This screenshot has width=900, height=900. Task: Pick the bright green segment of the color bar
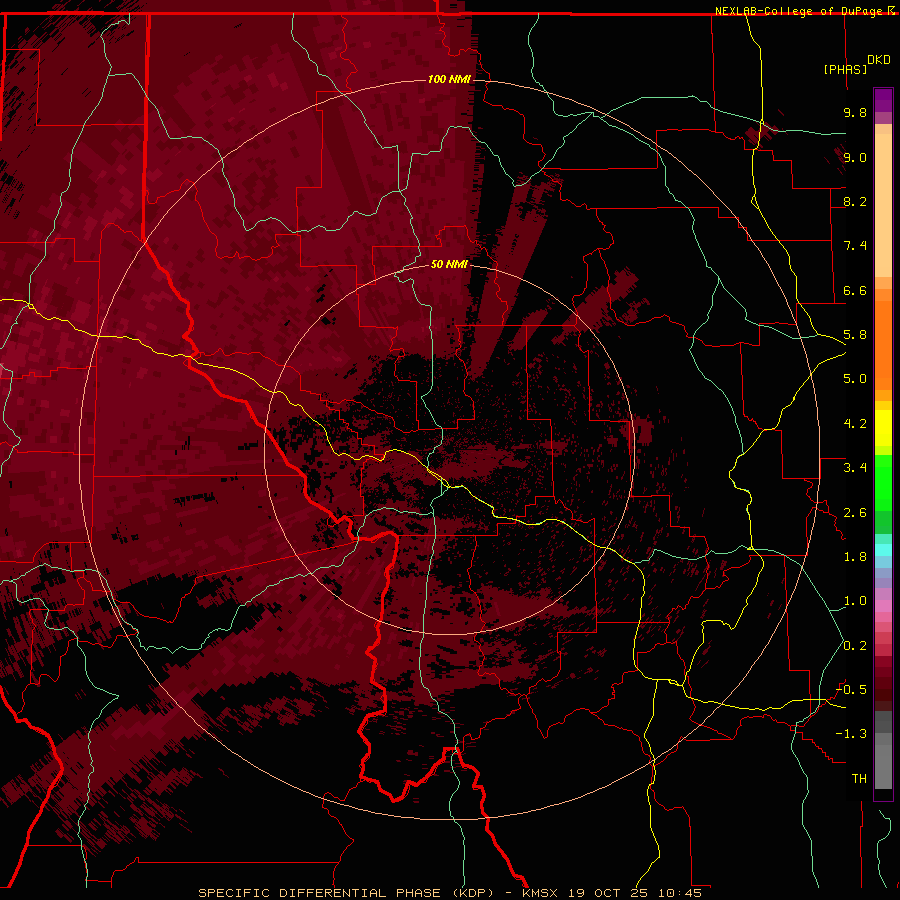[x=883, y=483]
